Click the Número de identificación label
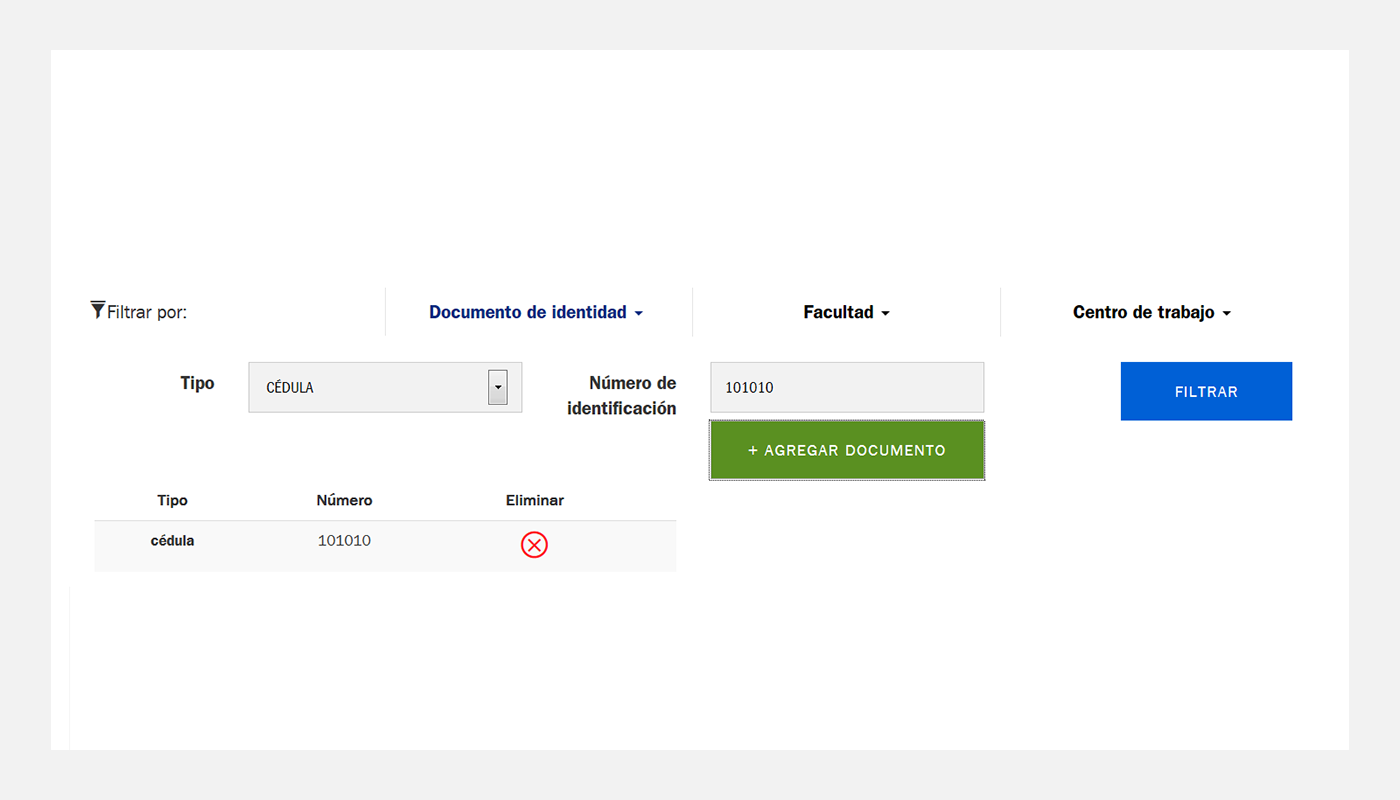This screenshot has width=1400, height=800. (x=622, y=396)
